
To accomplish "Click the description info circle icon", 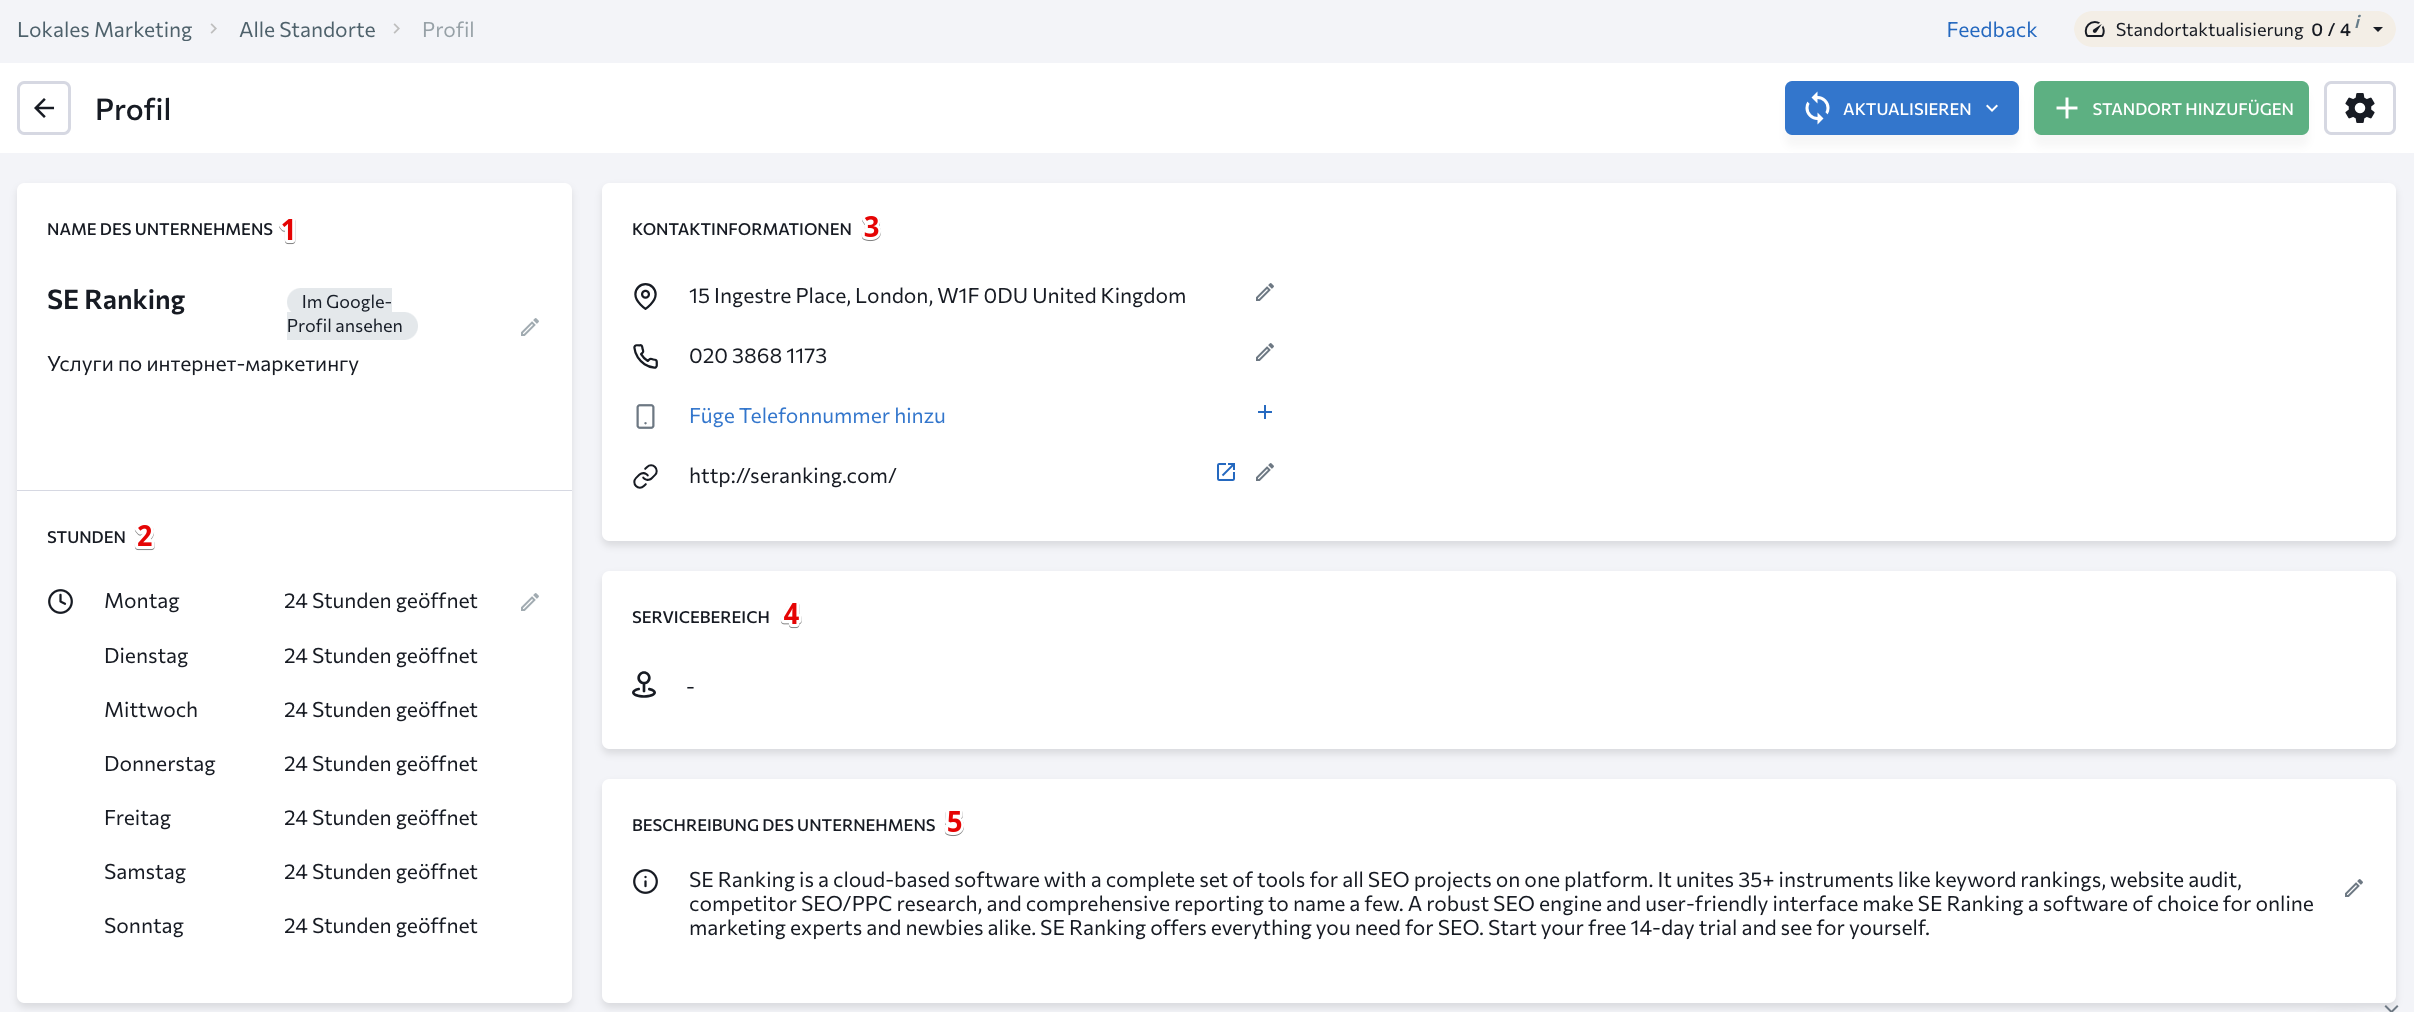I will coord(646,881).
